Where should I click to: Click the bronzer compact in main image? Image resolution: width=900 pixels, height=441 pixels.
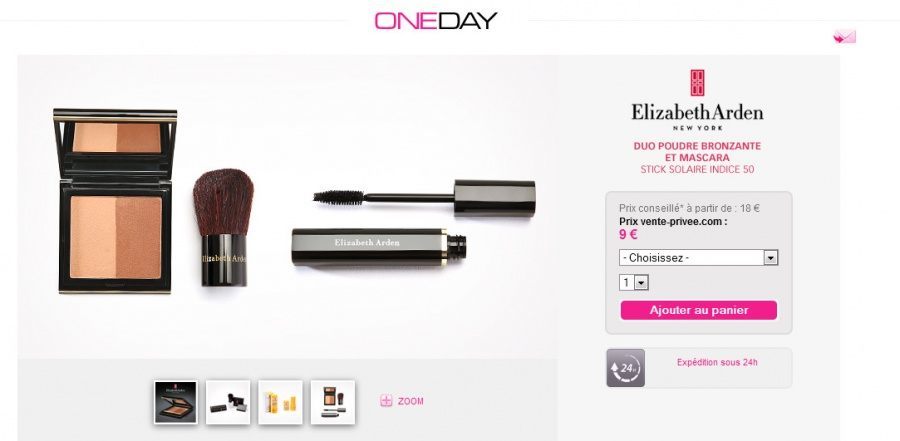coord(115,200)
